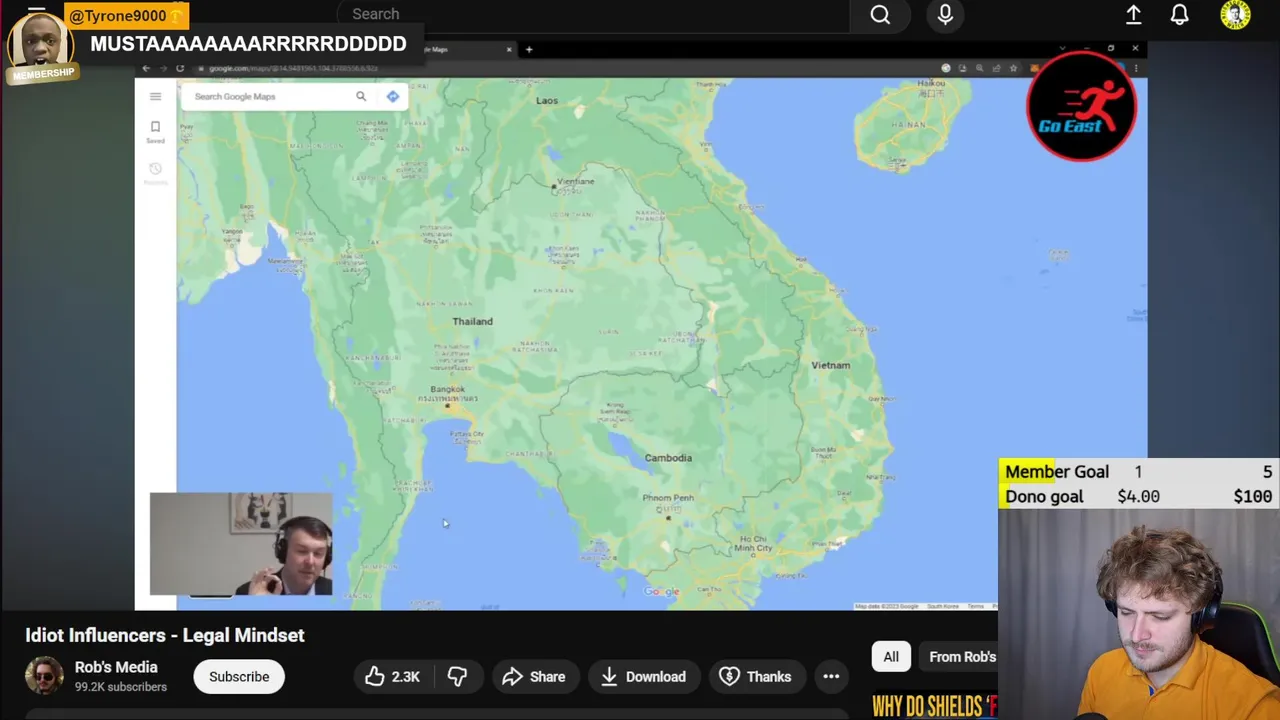Reload the page in embedded browser

[180, 68]
